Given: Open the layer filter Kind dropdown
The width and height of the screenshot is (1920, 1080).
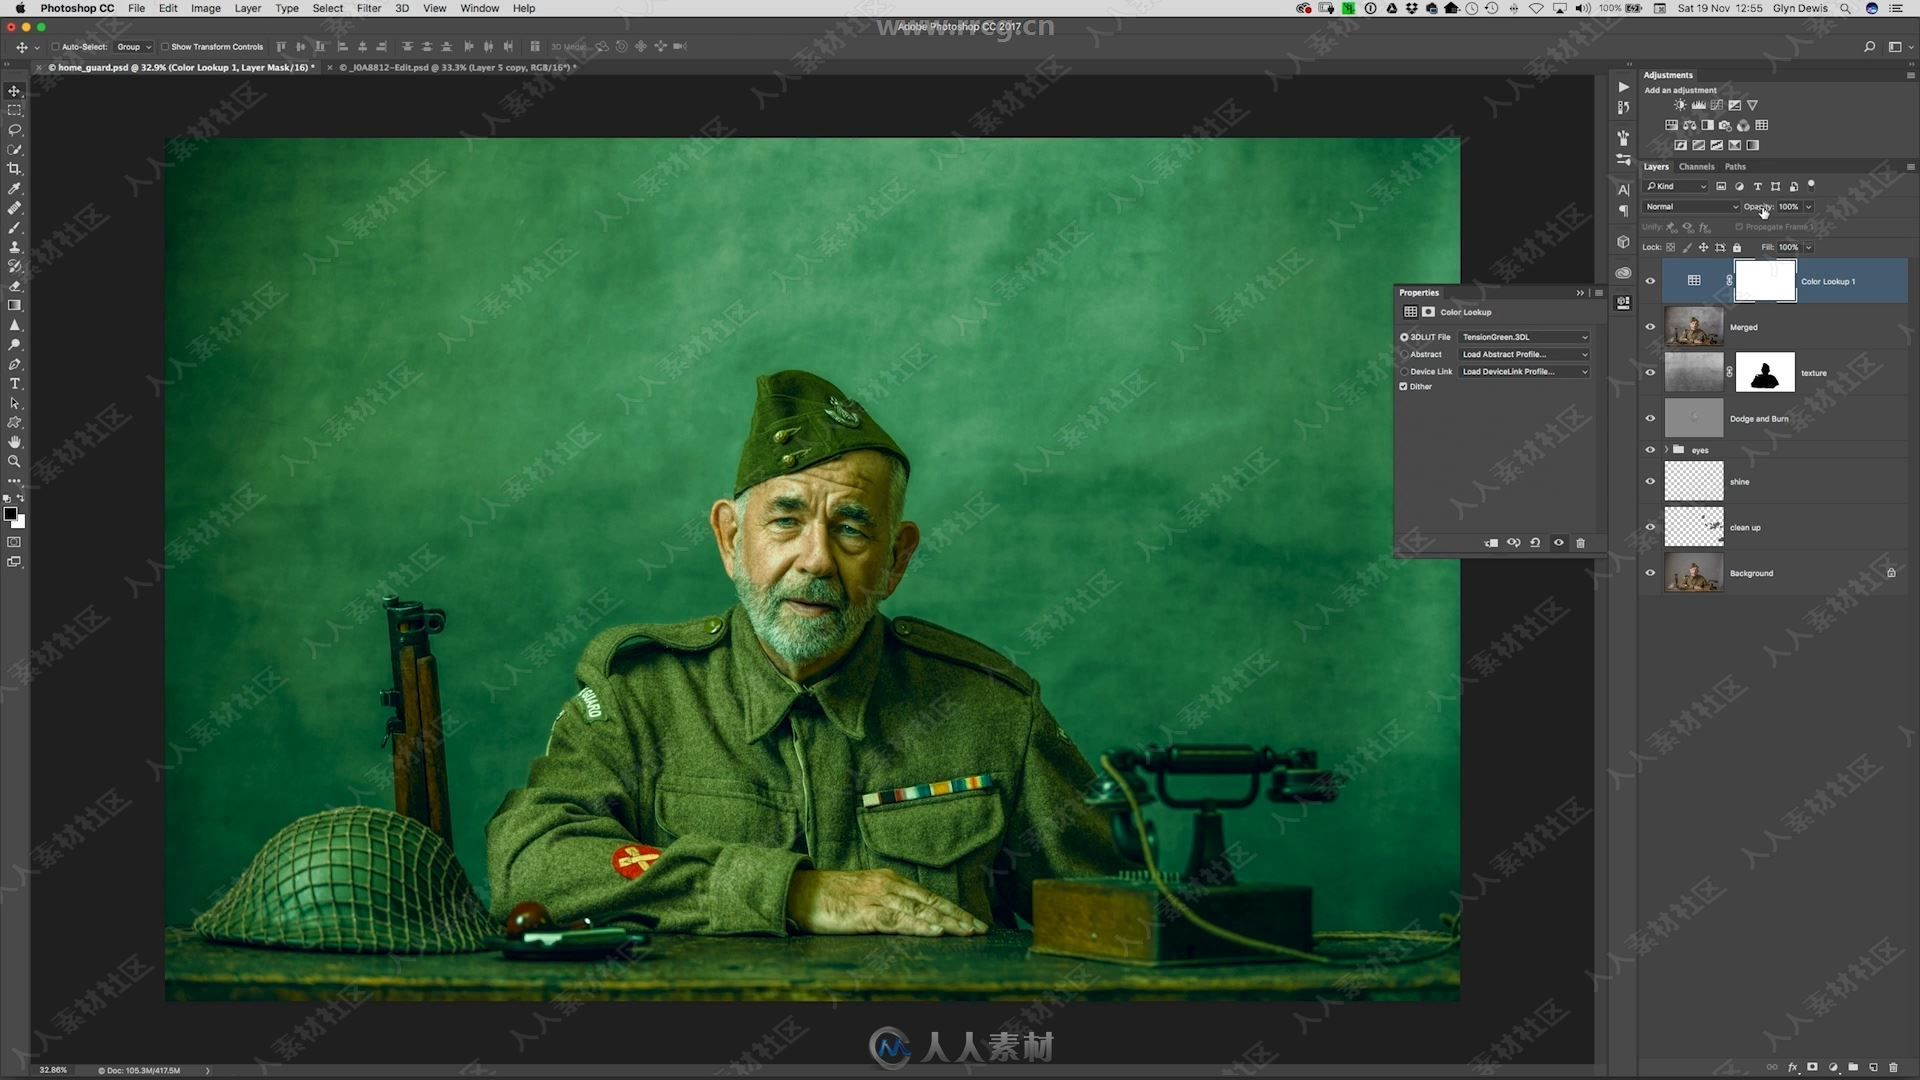Looking at the screenshot, I should pos(1676,186).
